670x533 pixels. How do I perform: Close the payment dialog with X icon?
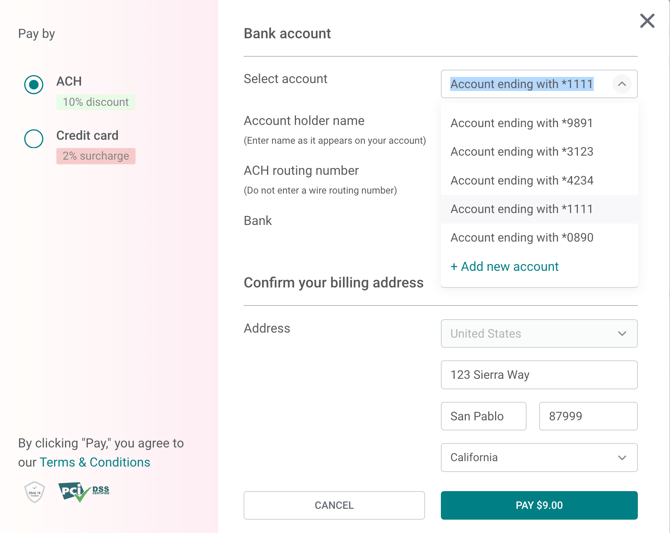(647, 21)
